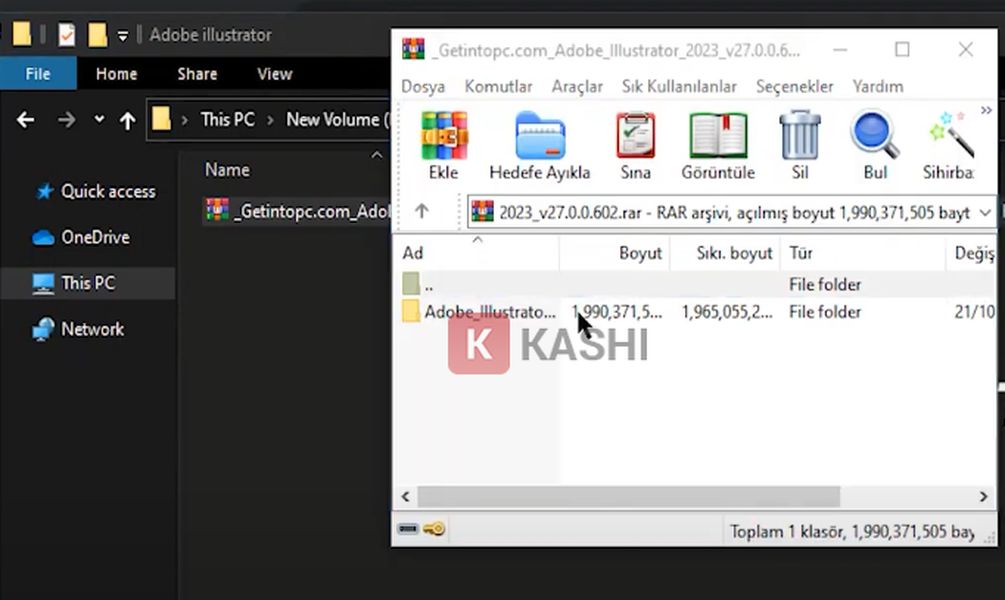Click the Ekle (Add) archive icon

click(443, 137)
